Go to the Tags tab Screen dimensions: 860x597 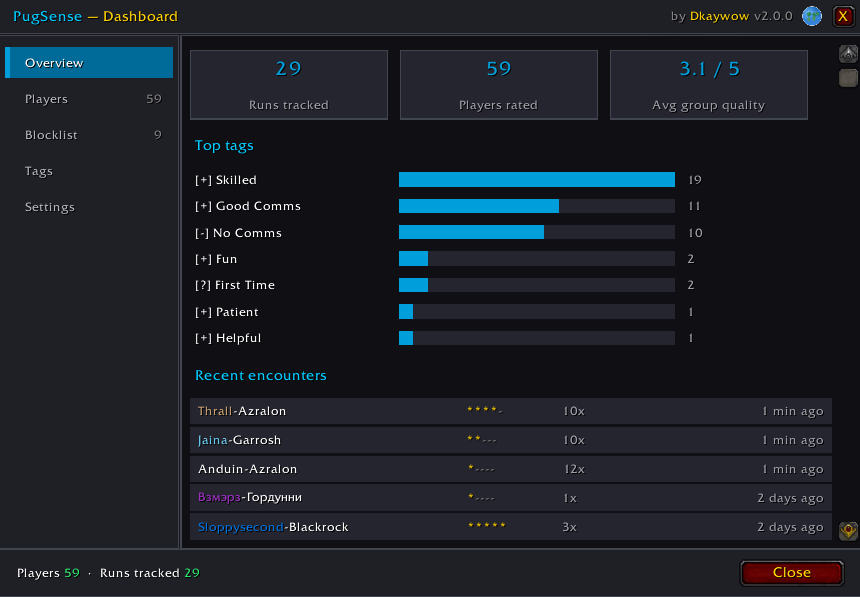coord(89,171)
